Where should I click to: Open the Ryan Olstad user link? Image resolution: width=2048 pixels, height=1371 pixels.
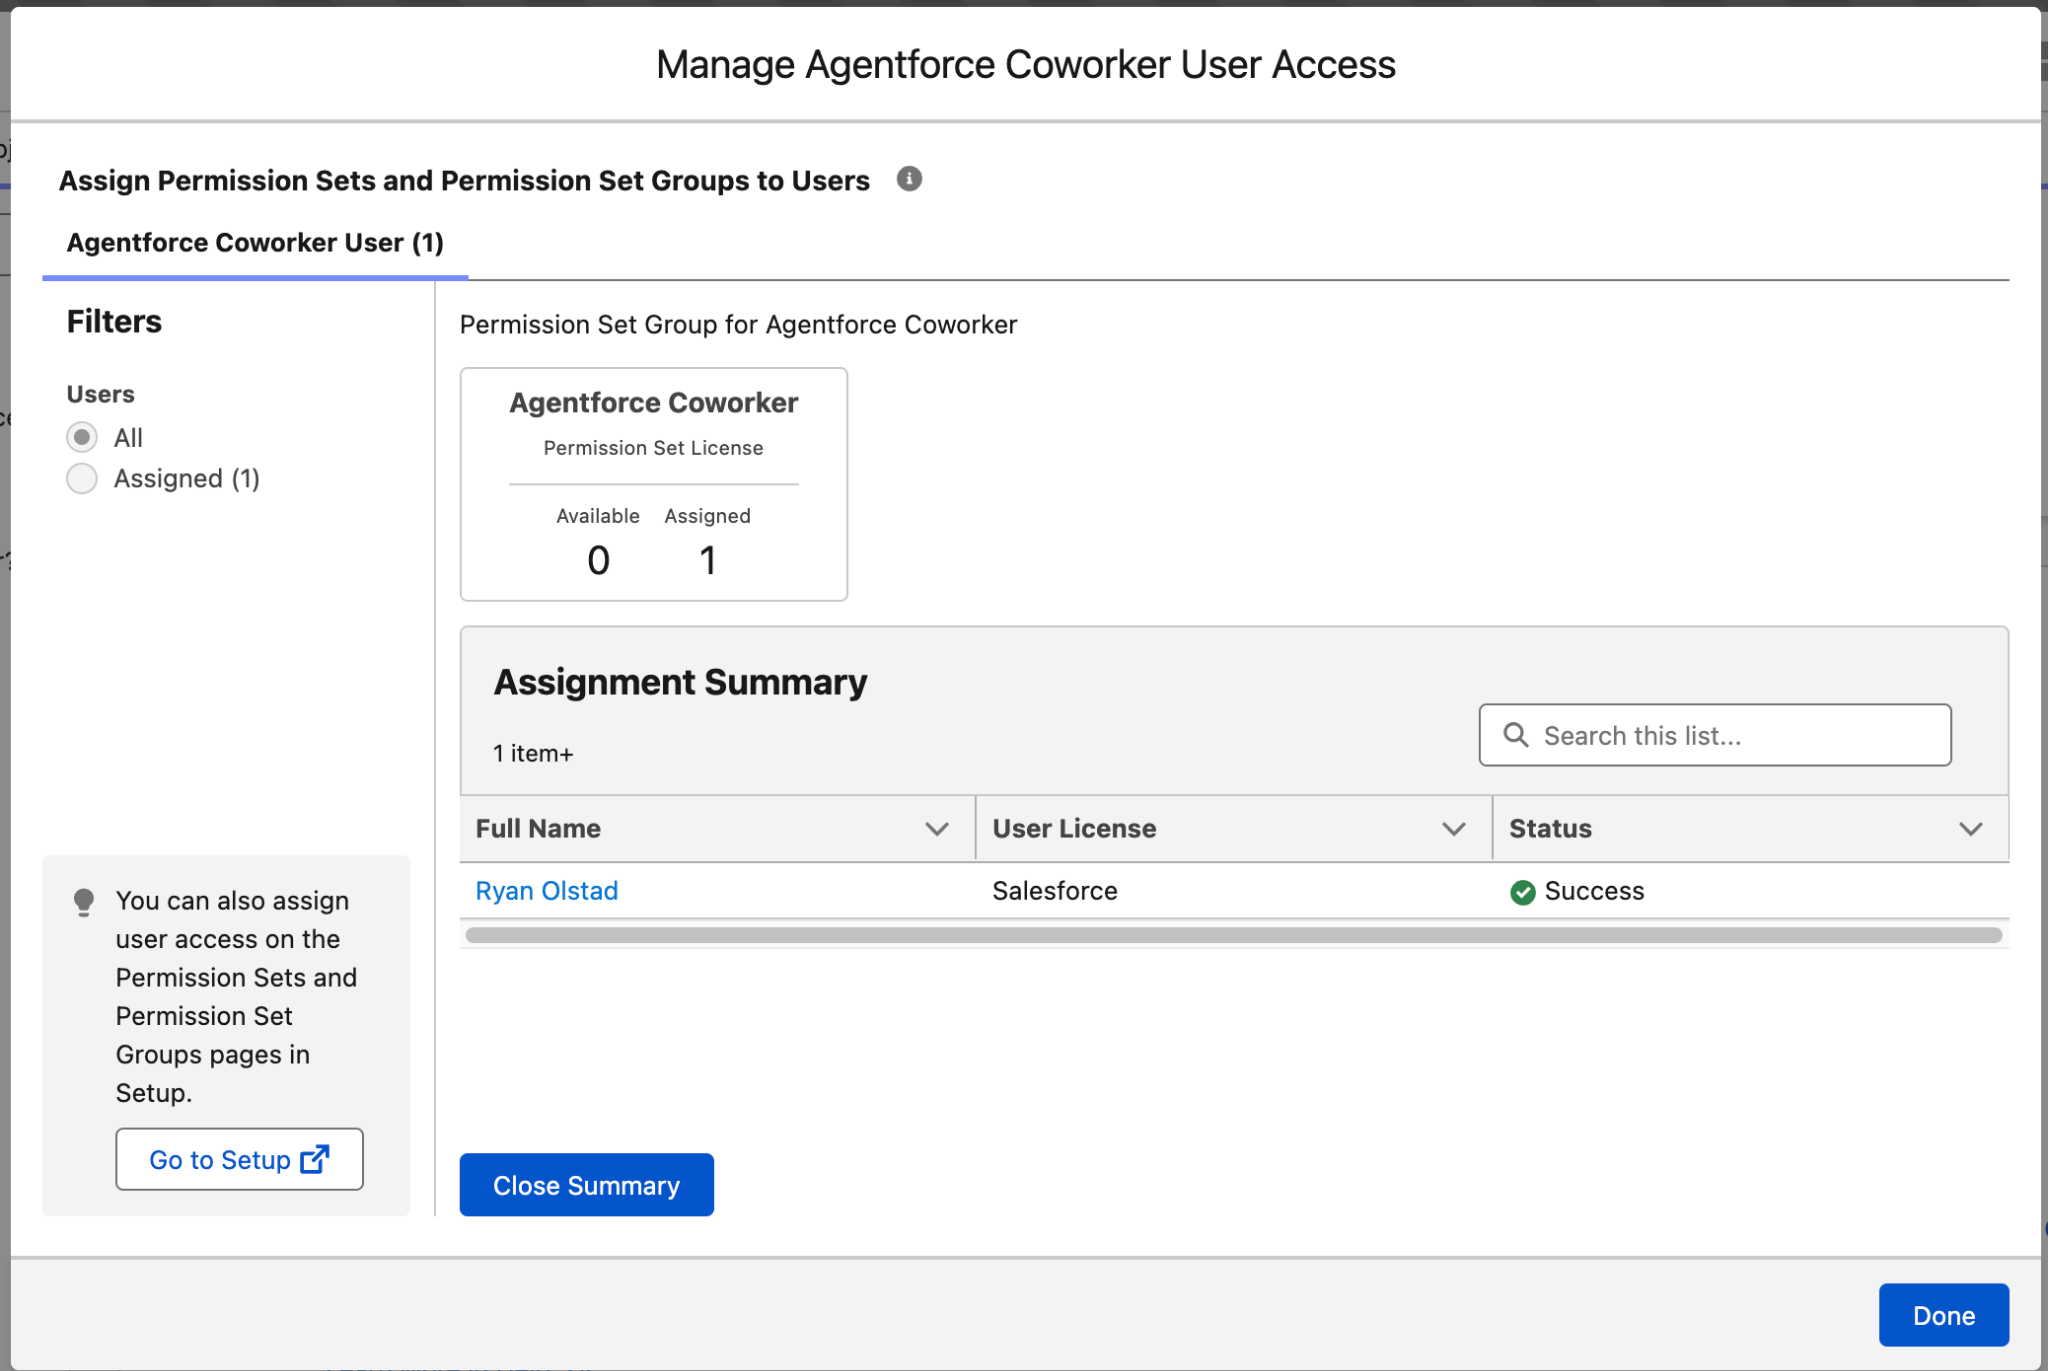click(547, 891)
